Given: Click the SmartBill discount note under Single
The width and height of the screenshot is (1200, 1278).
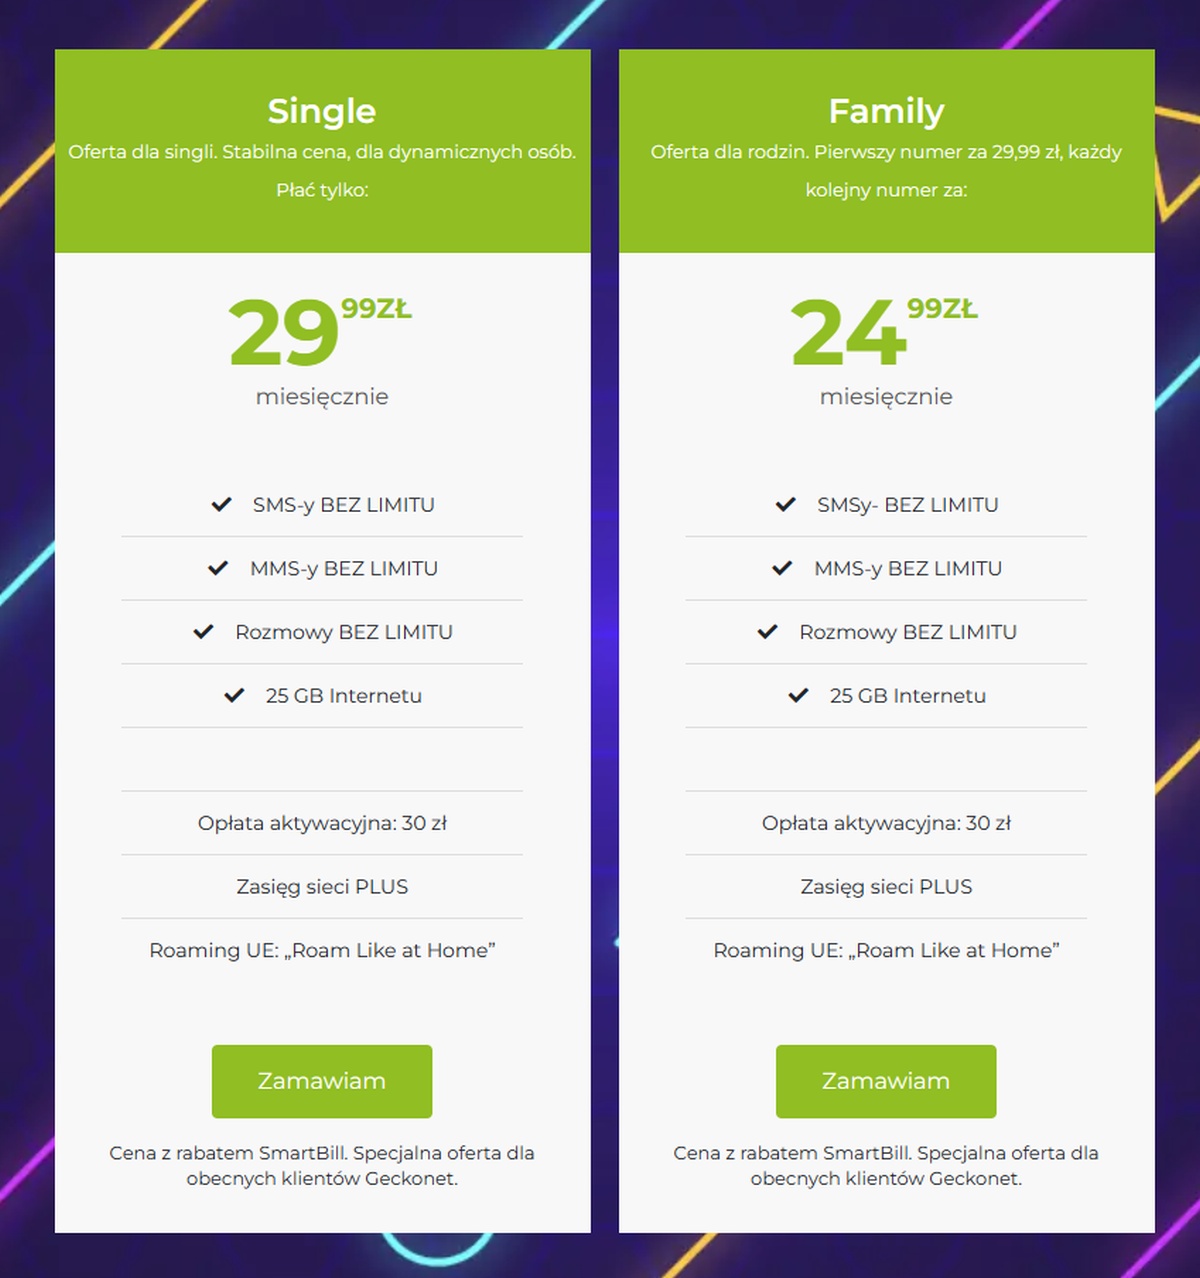Looking at the screenshot, I should [322, 1165].
